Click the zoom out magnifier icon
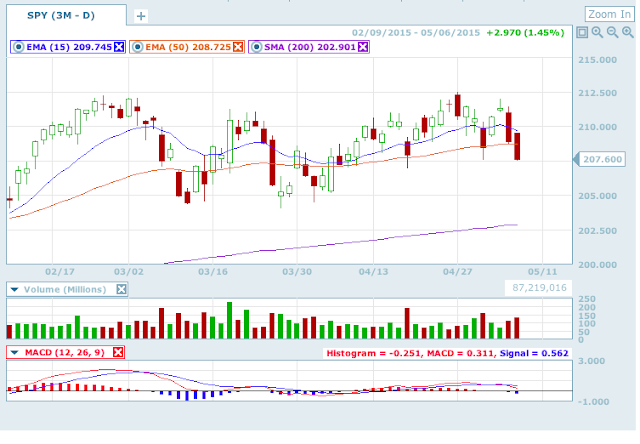 click(613, 32)
